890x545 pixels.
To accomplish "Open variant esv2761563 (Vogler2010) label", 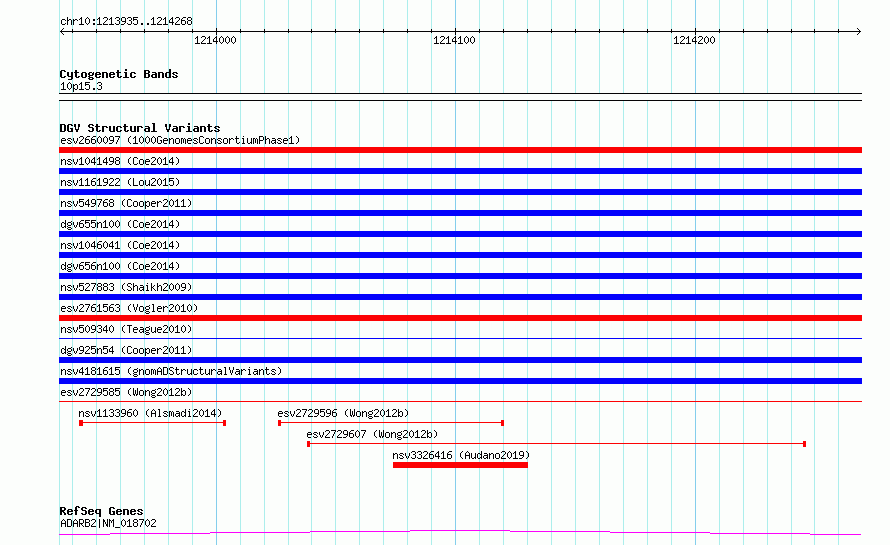I will (129, 308).
